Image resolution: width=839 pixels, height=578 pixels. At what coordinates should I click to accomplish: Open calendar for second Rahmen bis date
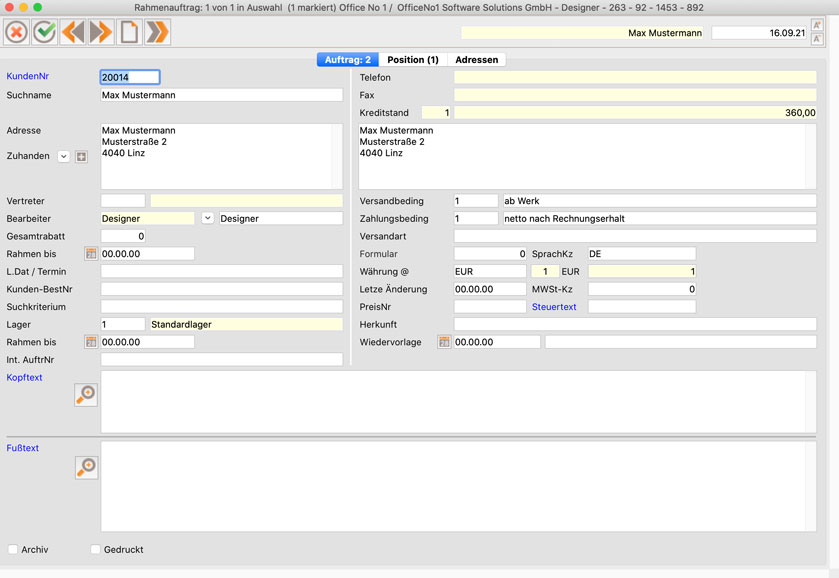(91, 342)
